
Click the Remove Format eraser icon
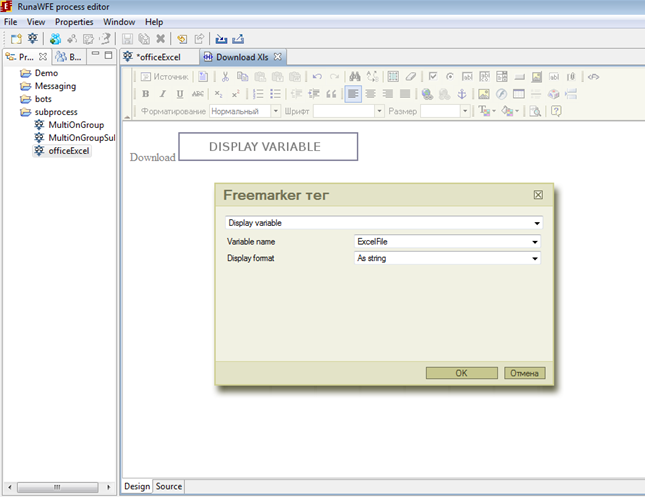click(410, 77)
